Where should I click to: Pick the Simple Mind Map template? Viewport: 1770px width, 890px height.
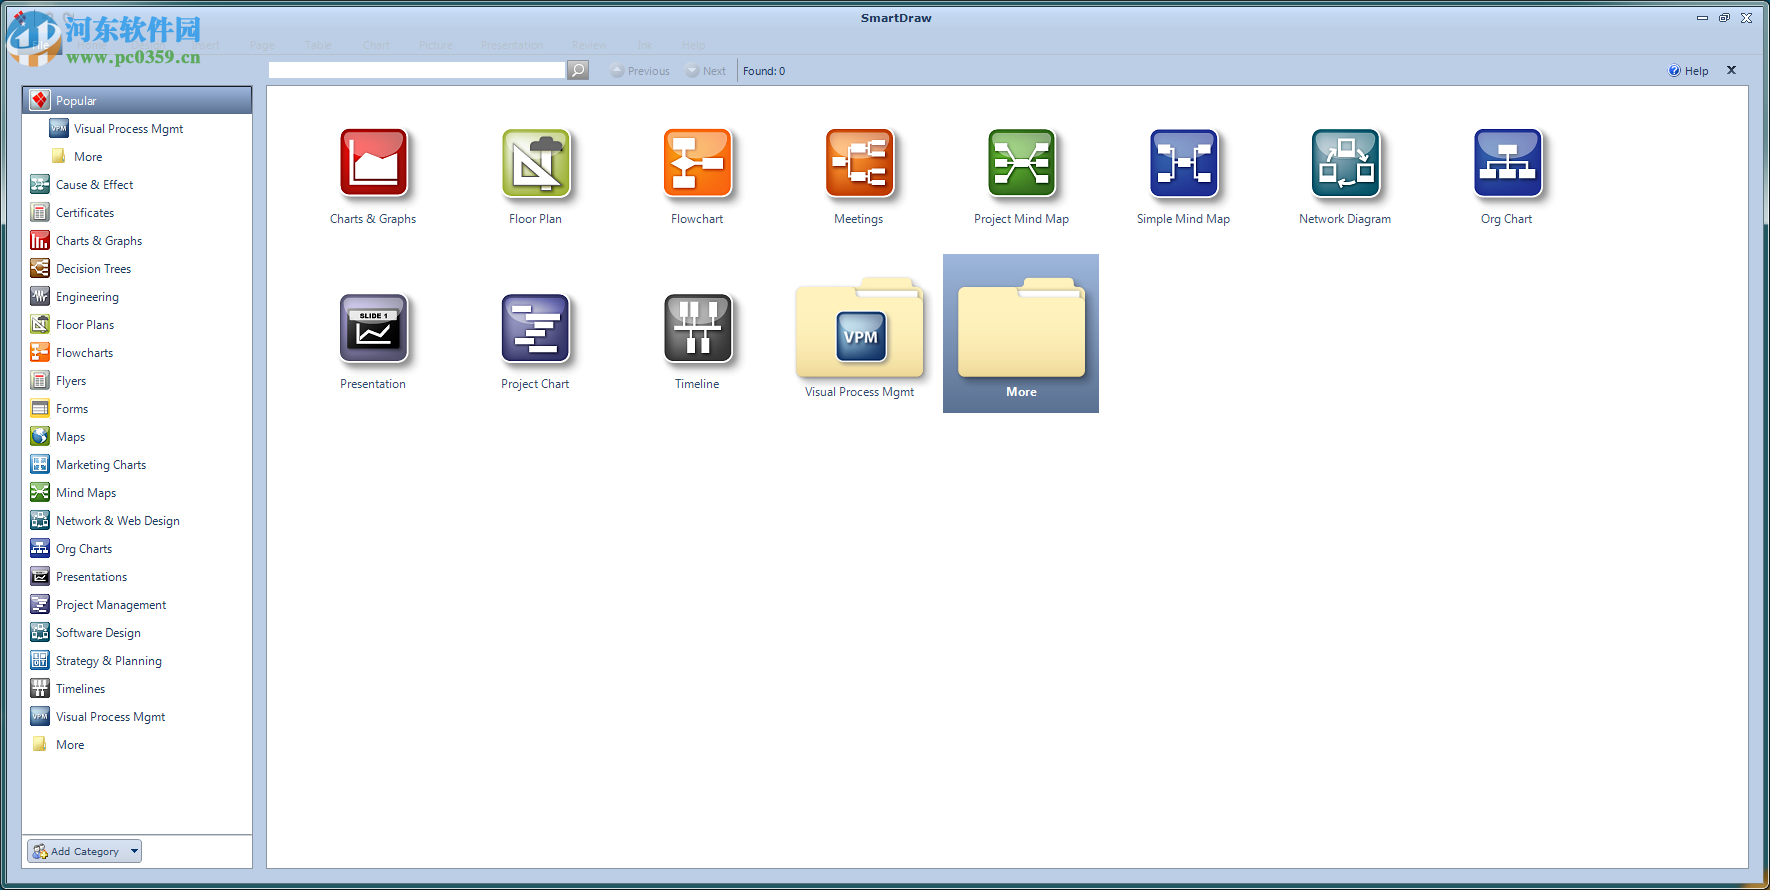point(1183,176)
